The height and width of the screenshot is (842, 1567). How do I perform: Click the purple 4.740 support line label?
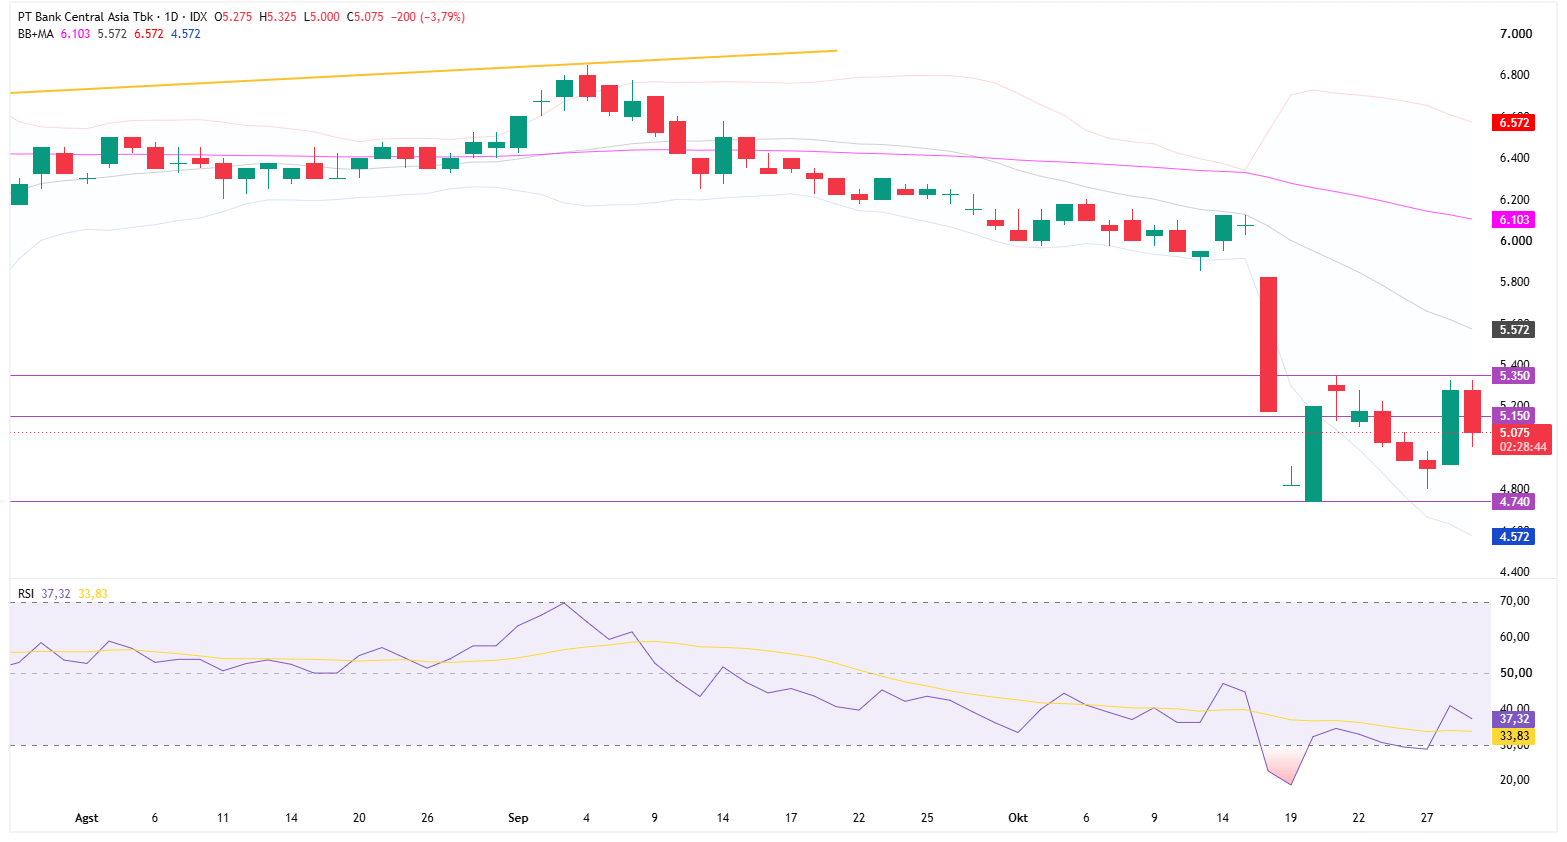[1514, 502]
